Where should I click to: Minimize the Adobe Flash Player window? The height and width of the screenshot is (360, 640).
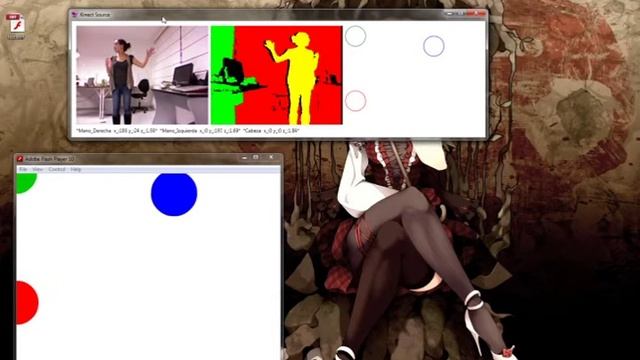[x=244, y=158]
